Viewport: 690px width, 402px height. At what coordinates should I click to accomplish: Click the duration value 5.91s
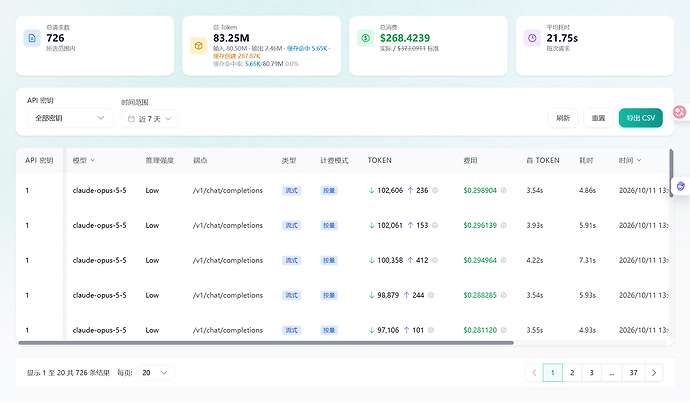click(x=587, y=225)
